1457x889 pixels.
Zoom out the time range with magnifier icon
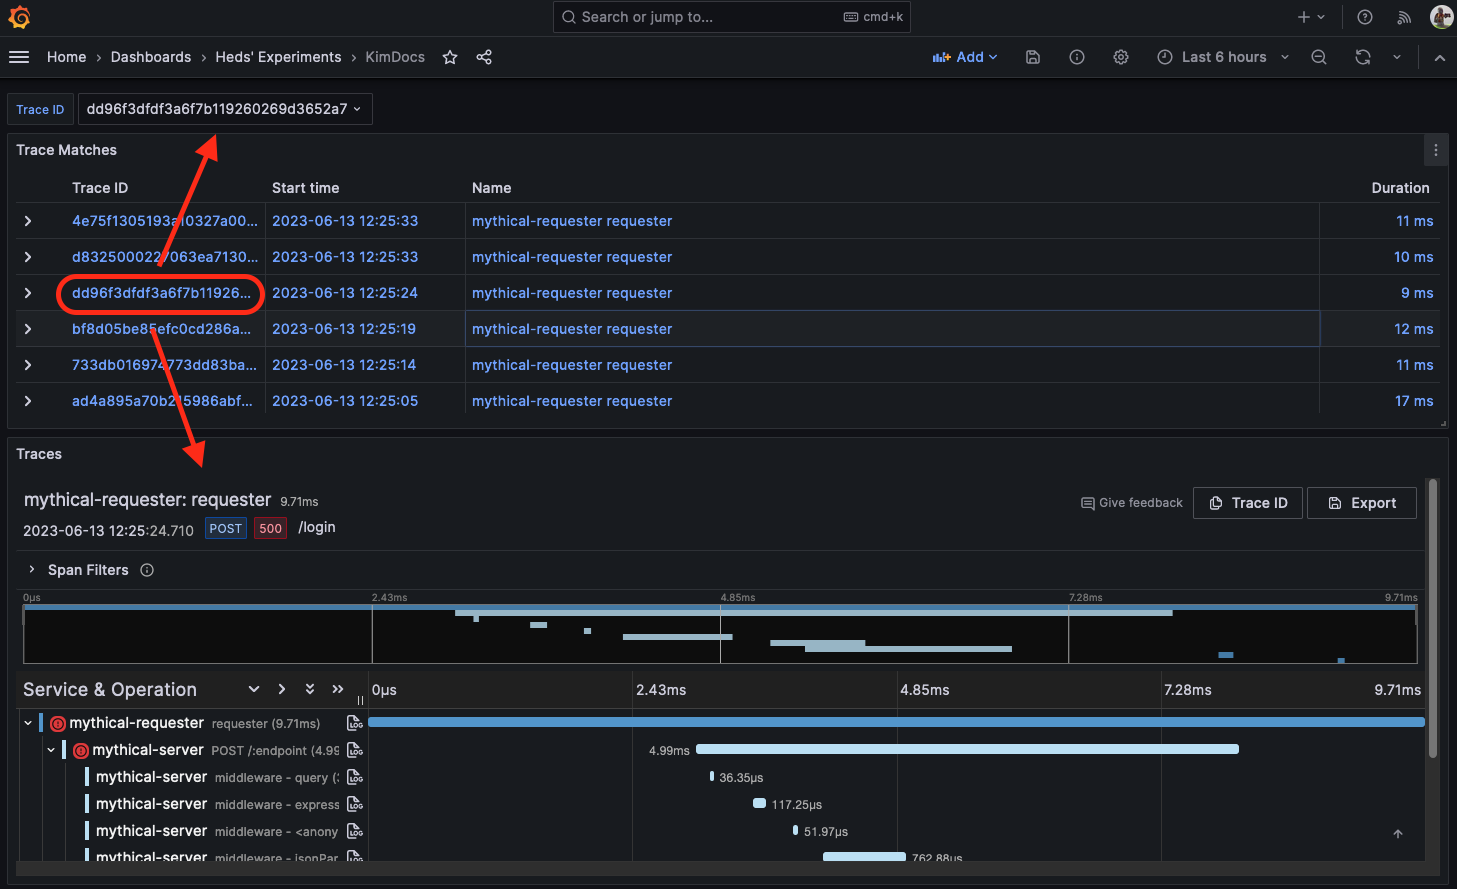tap(1319, 57)
